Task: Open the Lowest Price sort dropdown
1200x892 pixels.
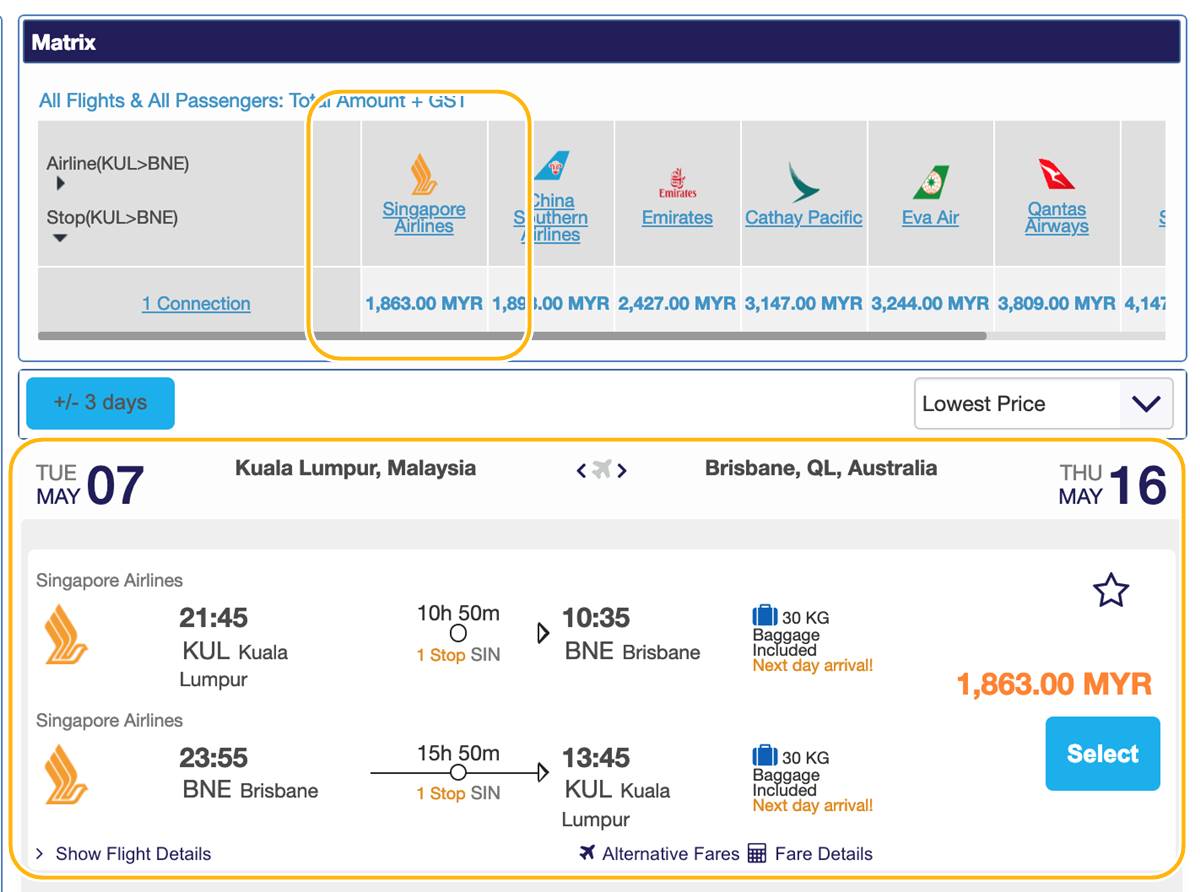Action: pyautogui.click(x=1044, y=404)
